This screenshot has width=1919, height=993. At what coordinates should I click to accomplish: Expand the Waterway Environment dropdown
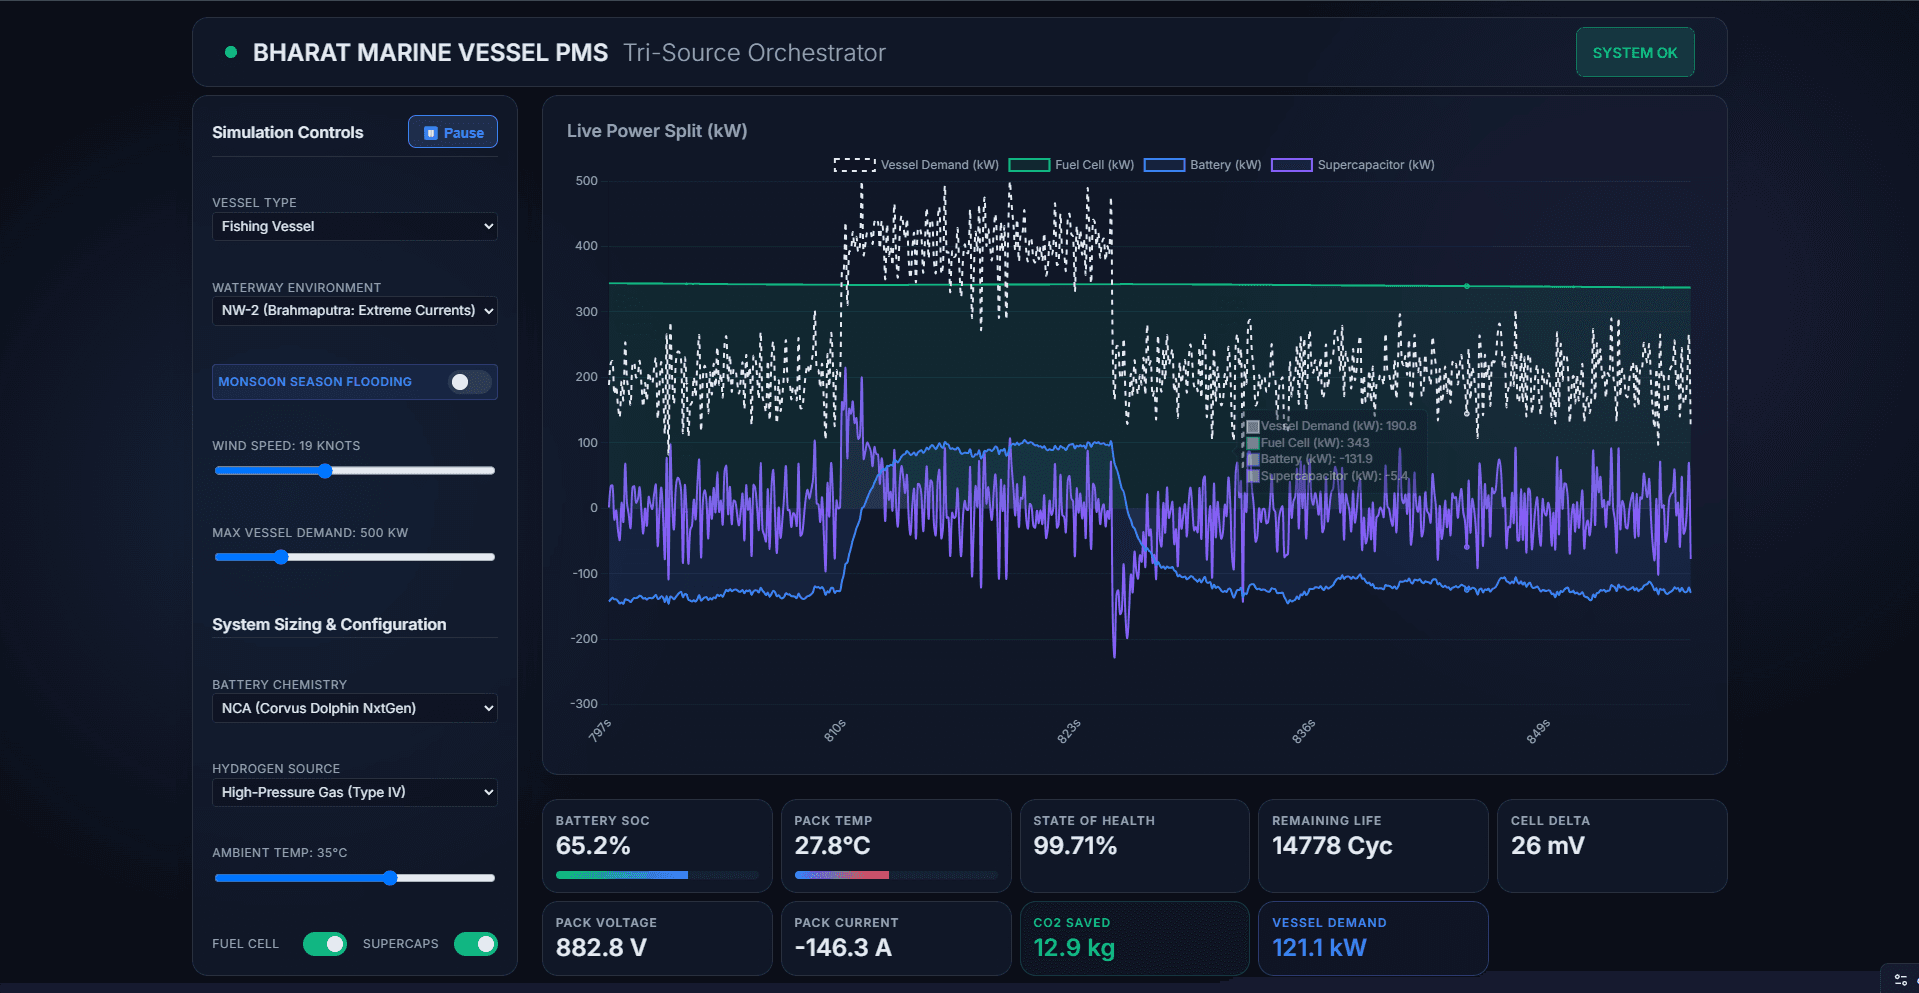click(355, 311)
